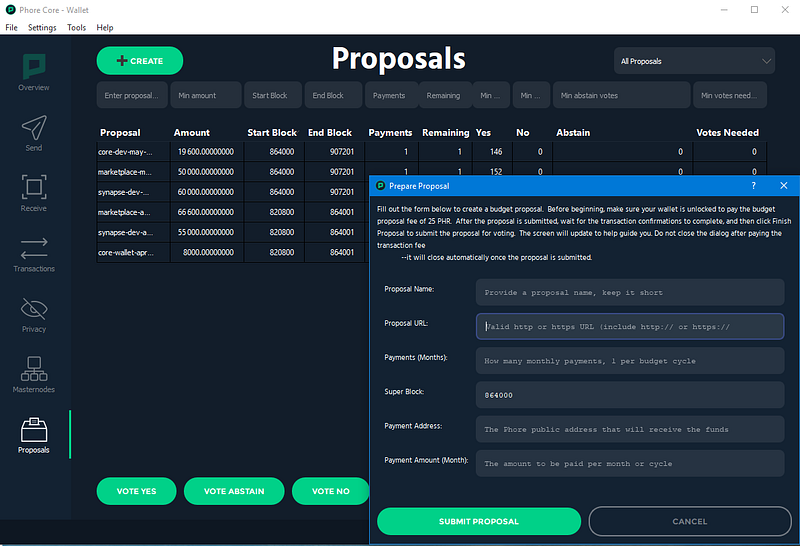Click the Create proposal button
The width and height of the screenshot is (800, 546).
[x=140, y=61]
